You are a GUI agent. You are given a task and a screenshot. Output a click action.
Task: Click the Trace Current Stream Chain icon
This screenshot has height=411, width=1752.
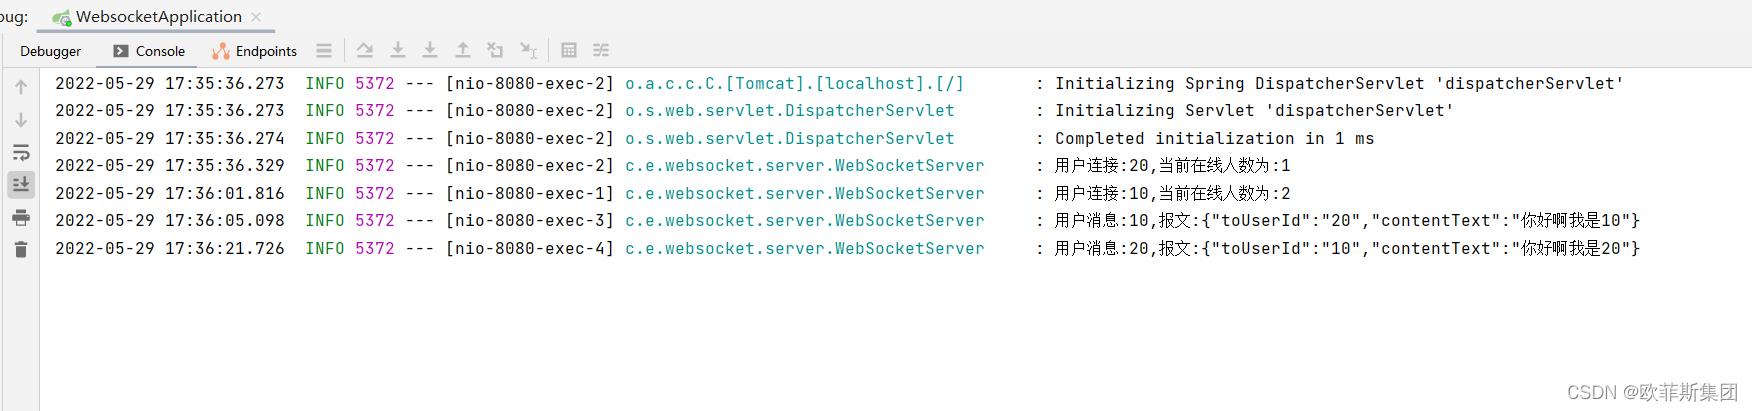click(x=601, y=50)
